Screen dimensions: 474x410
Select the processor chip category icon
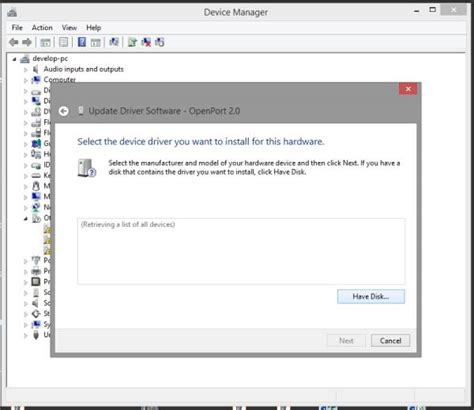pos(36,281)
